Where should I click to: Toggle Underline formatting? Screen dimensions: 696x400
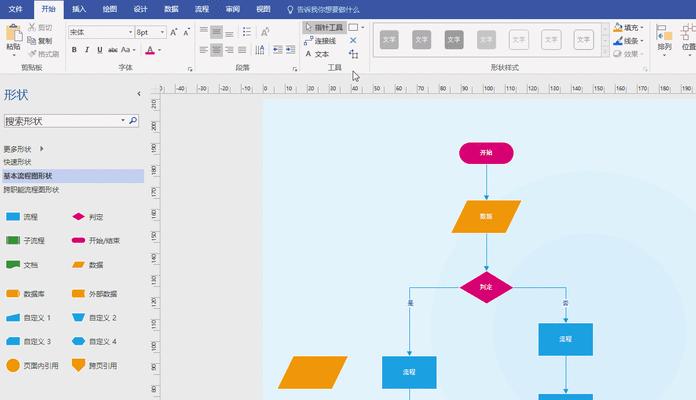pyautogui.click(x=100, y=50)
